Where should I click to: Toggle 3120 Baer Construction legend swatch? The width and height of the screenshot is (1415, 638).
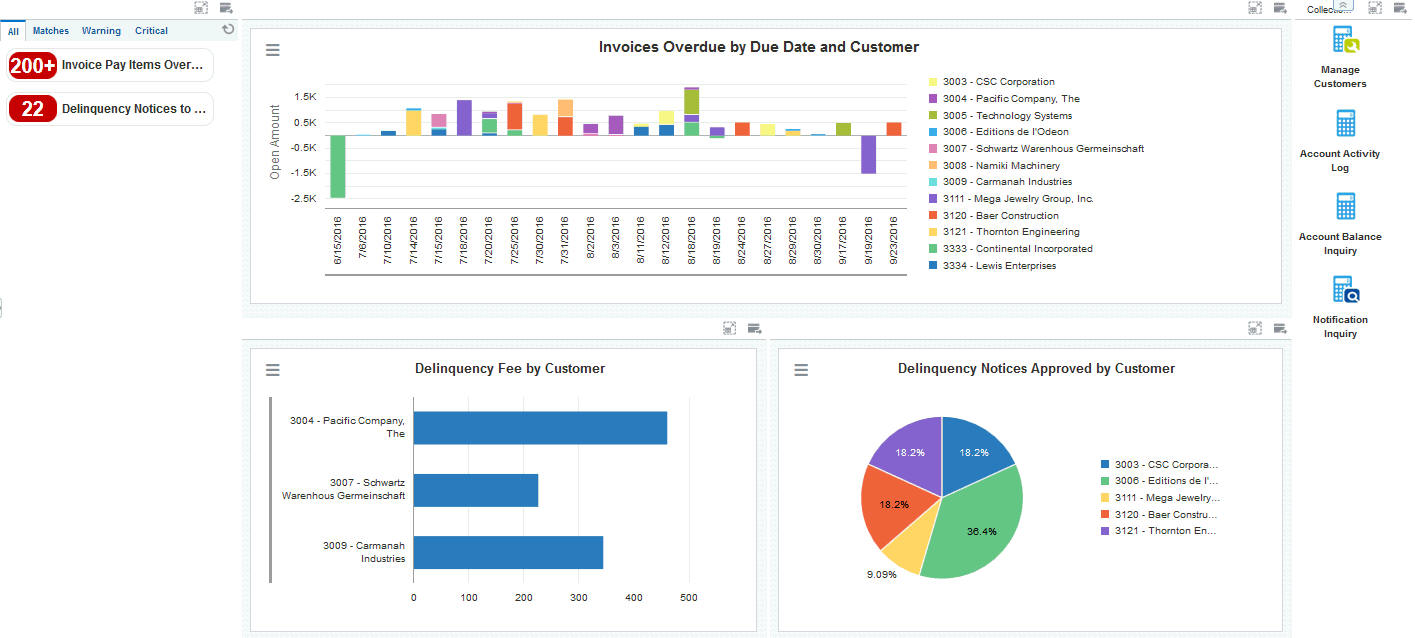point(933,216)
